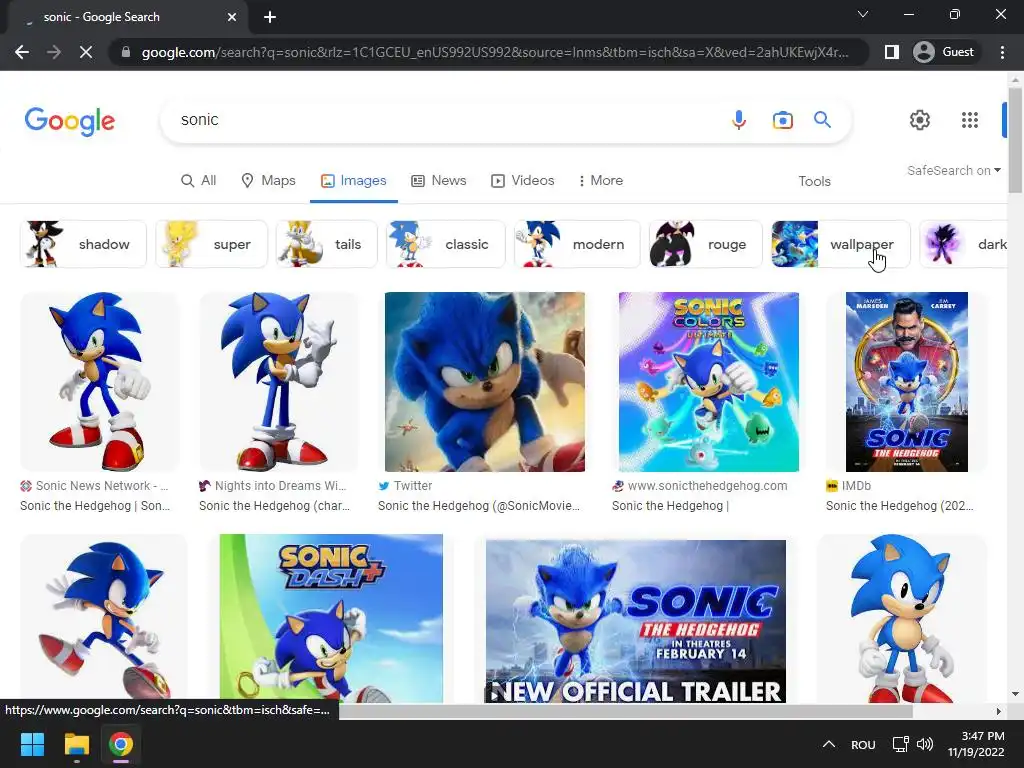Click the voice search microphone icon
This screenshot has height=768, width=1024.
[x=739, y=120]
